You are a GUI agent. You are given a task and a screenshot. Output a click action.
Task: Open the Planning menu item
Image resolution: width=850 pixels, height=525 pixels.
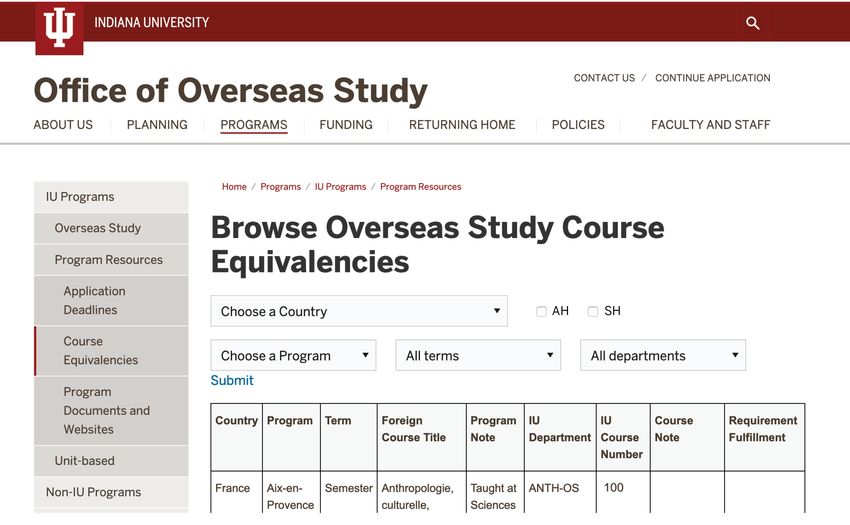(157, 125)
